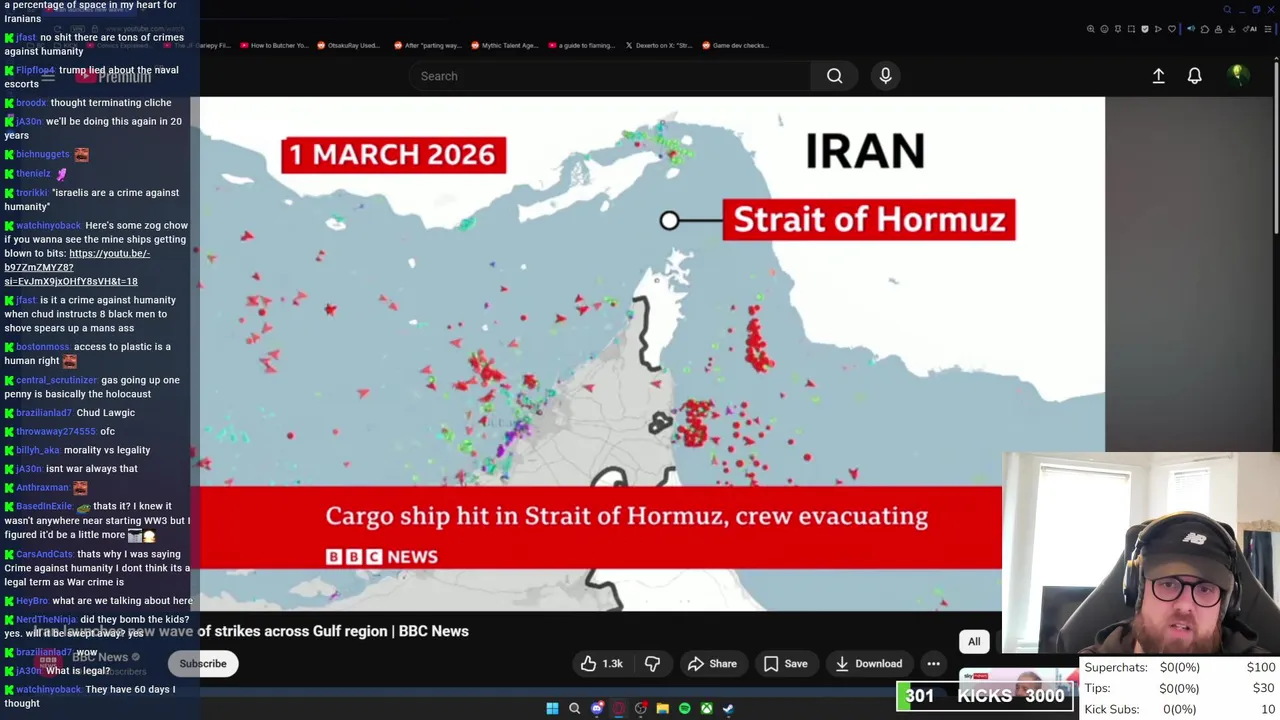Switch to 'Mythic Talent Age...' tab
This screenshot has width=1280, height=720.
coord(505,45)
